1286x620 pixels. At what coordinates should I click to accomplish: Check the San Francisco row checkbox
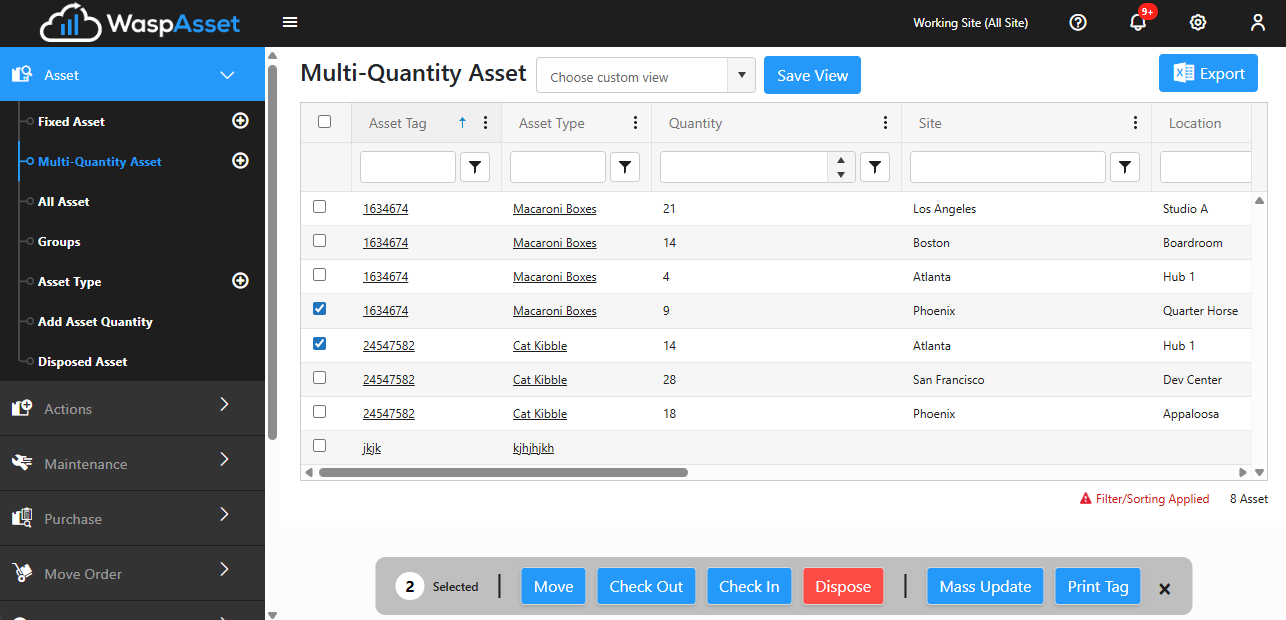[320, 378]
